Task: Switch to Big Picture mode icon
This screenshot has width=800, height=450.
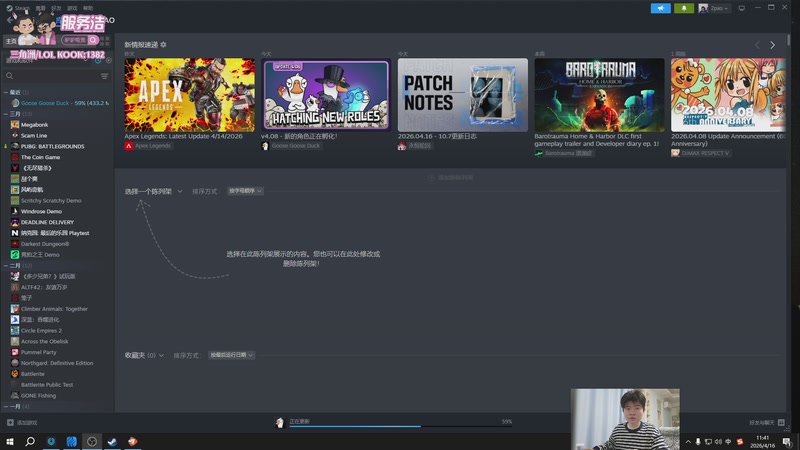Action: coord(741,8)
